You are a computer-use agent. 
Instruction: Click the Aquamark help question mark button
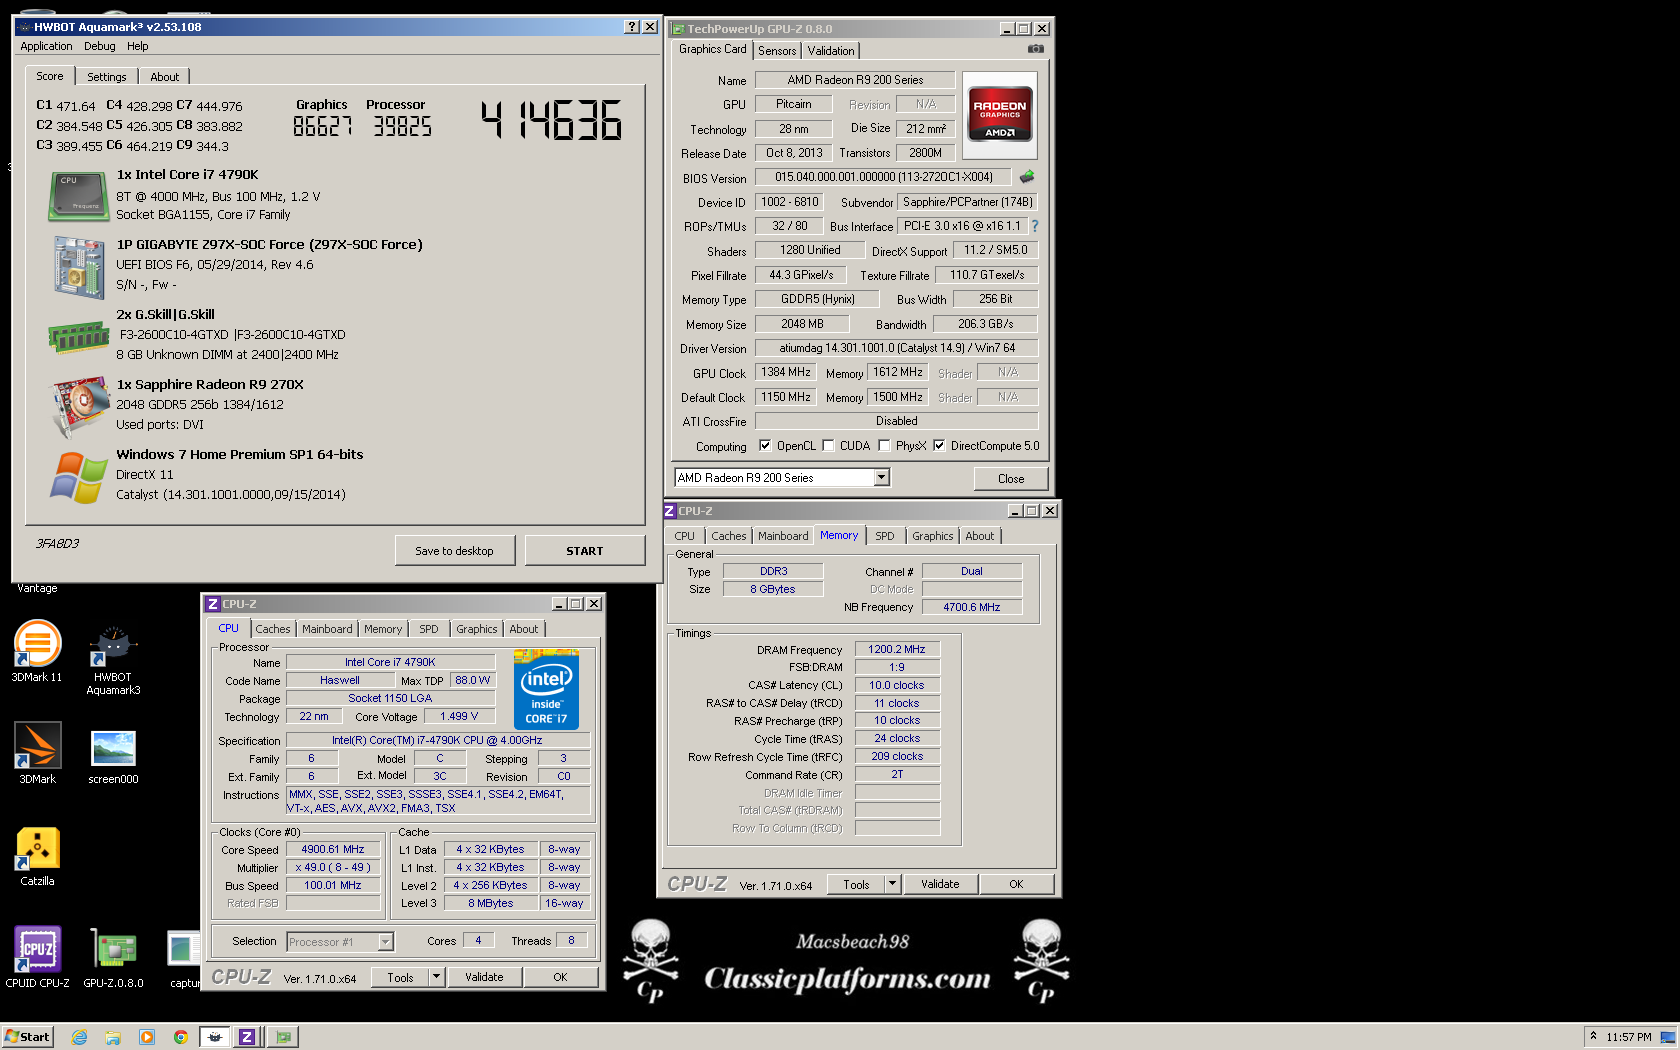coord(631,27)
